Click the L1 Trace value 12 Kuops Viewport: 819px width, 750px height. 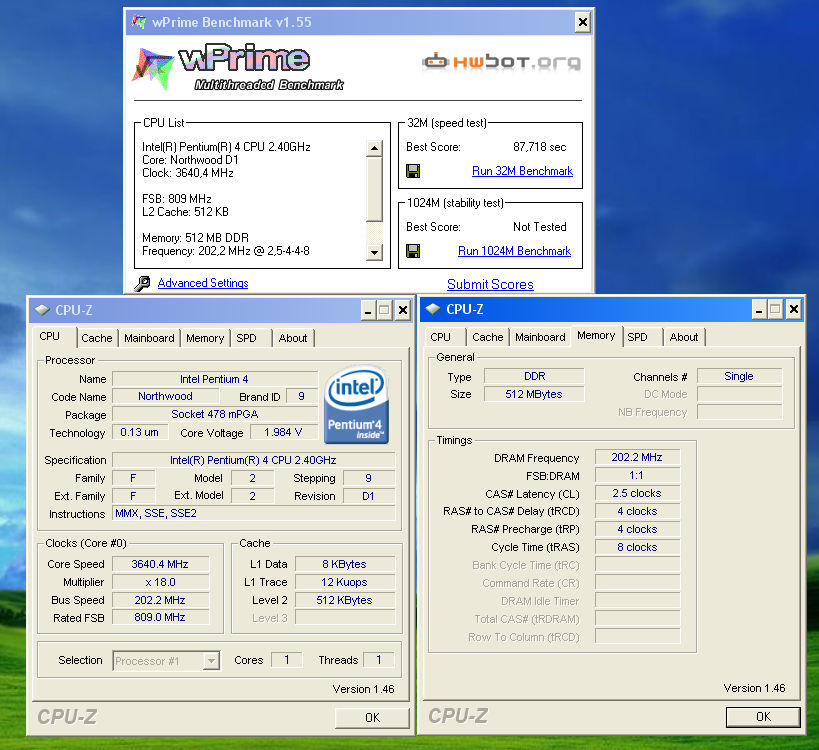pyautogui.click(x=345, y=582)
